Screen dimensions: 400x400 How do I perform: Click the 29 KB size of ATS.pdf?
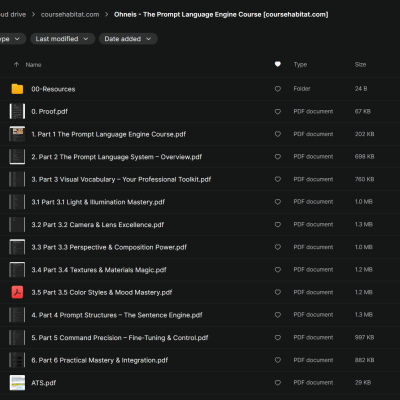(363, 383)
